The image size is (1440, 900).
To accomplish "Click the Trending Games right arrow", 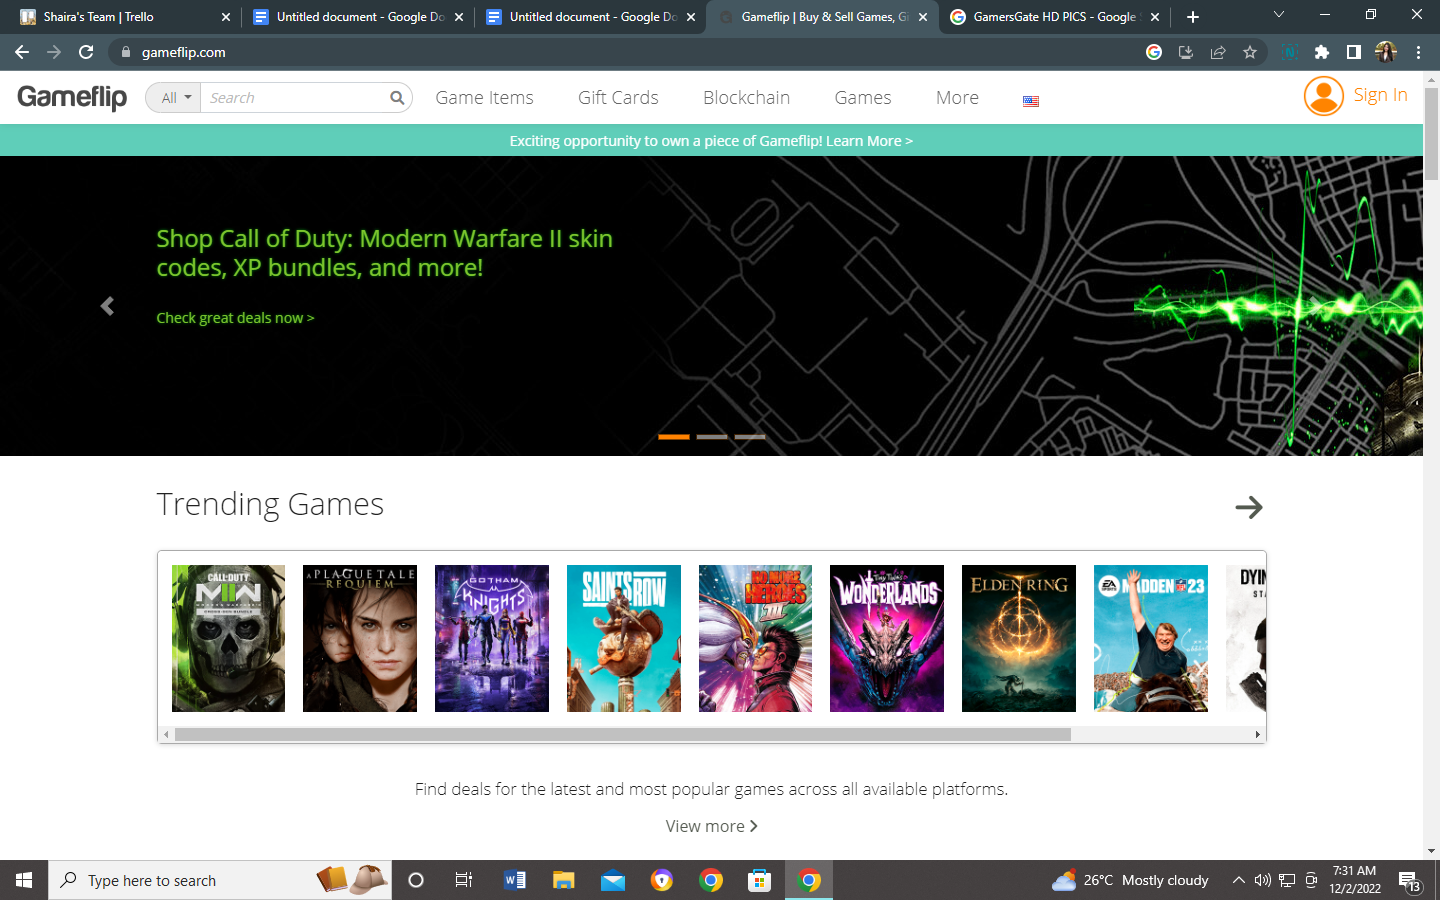I will 1249,507.
